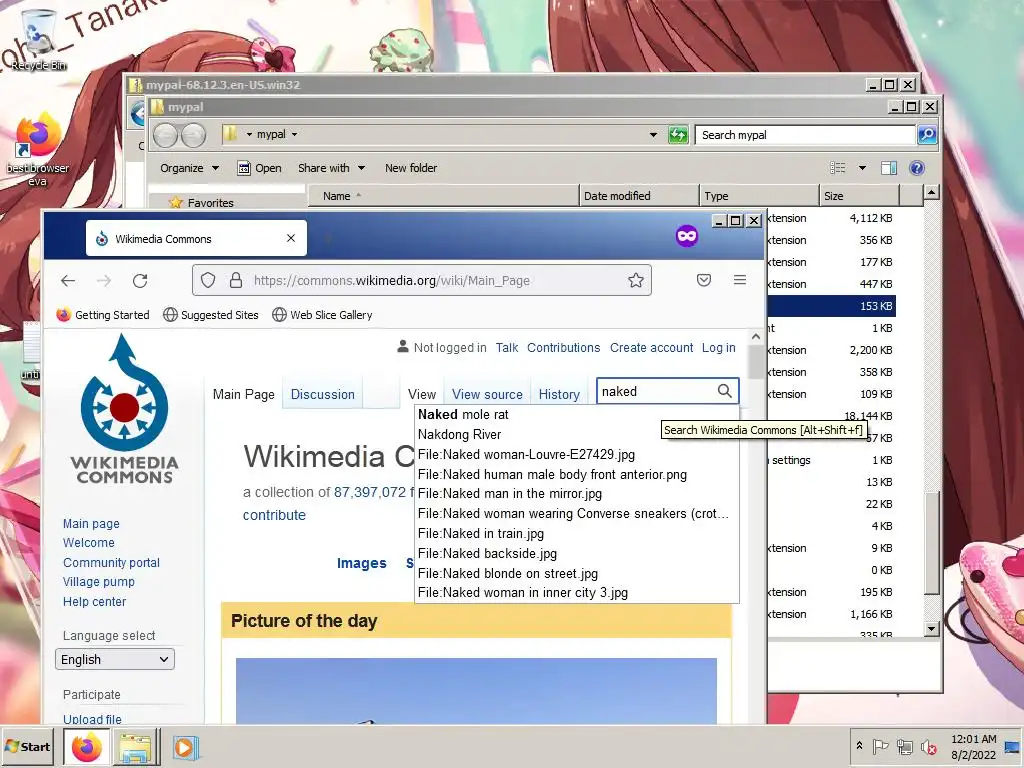Switch to the Discussion tab
1024x768 pixels.
tap(323, 394)
